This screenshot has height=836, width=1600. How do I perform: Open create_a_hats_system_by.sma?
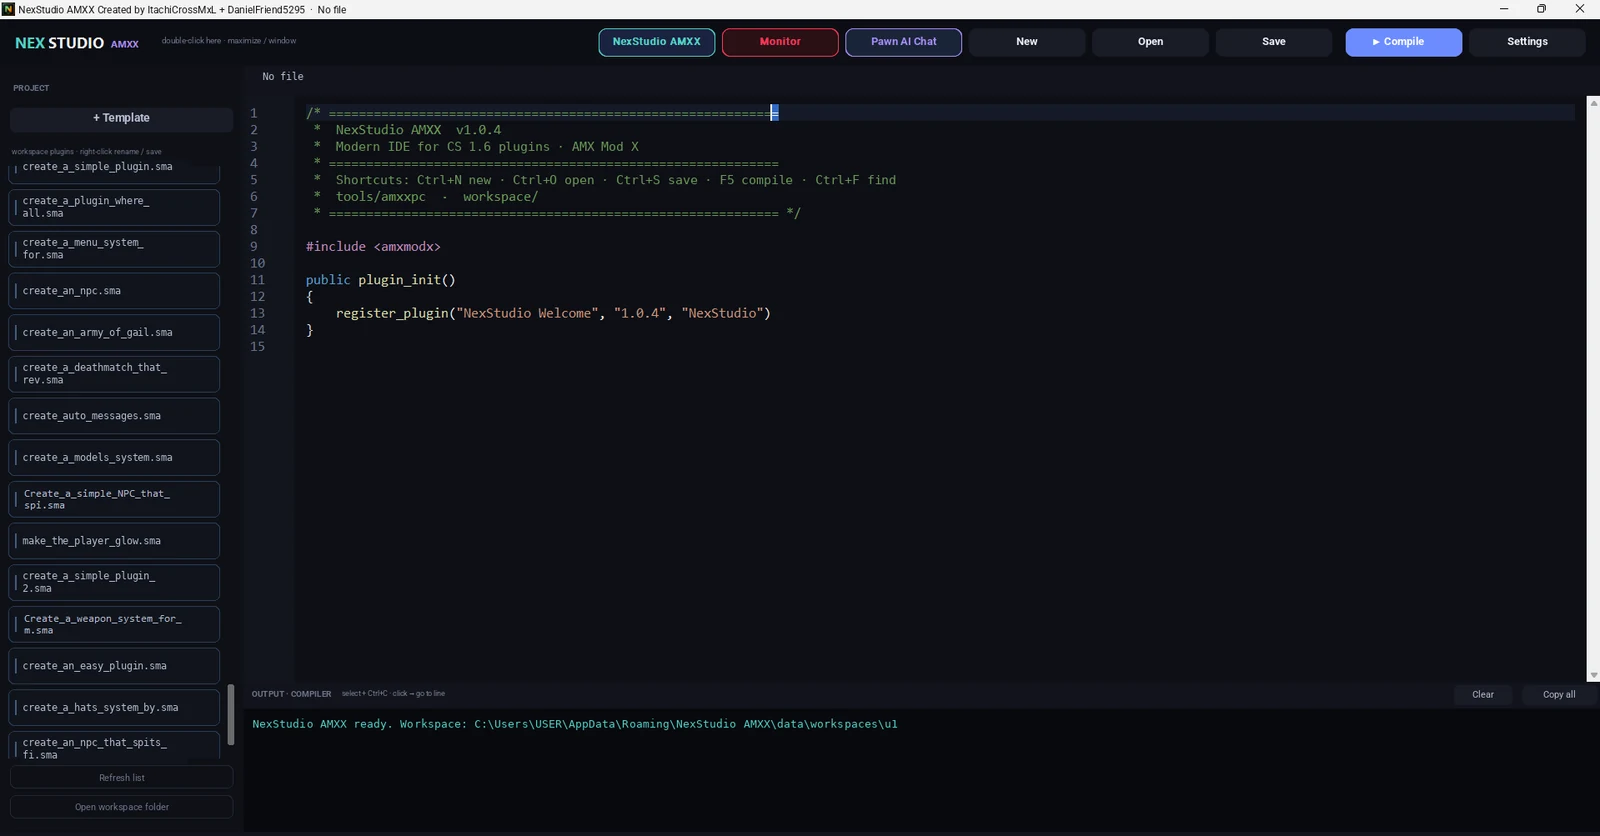pyautogui.click(x=114, y=707)
